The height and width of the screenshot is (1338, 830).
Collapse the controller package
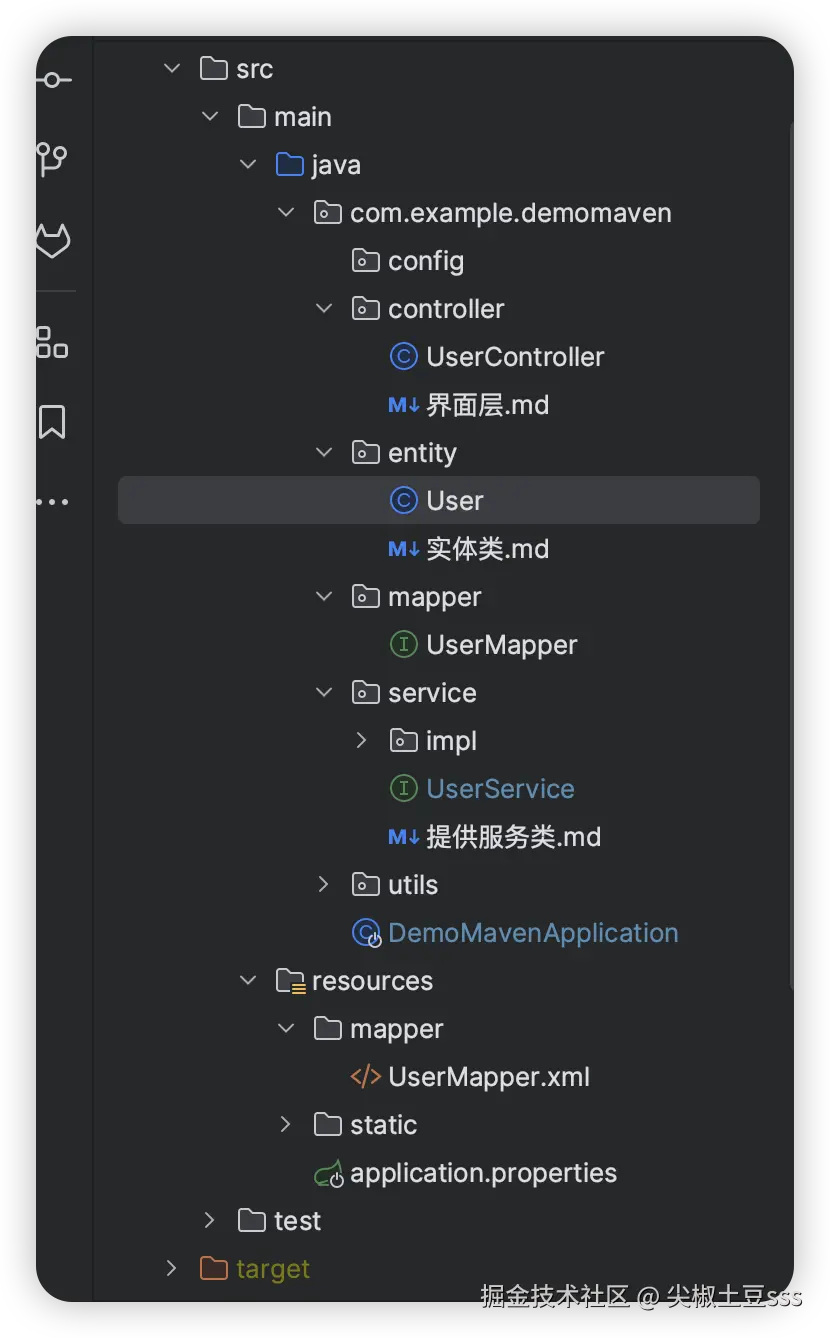(x=324, y=309)
